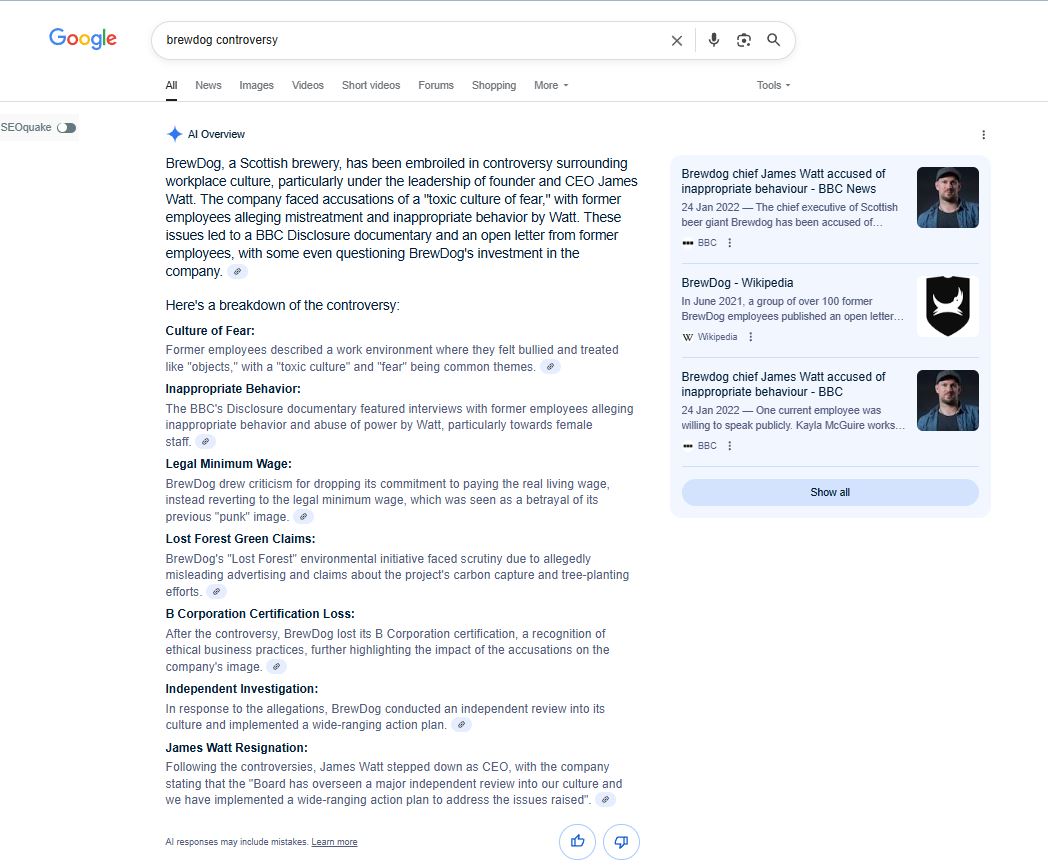Click the magnifying glass search icon
Viewport: 1048px width, 867px height.
pos(773,40)
